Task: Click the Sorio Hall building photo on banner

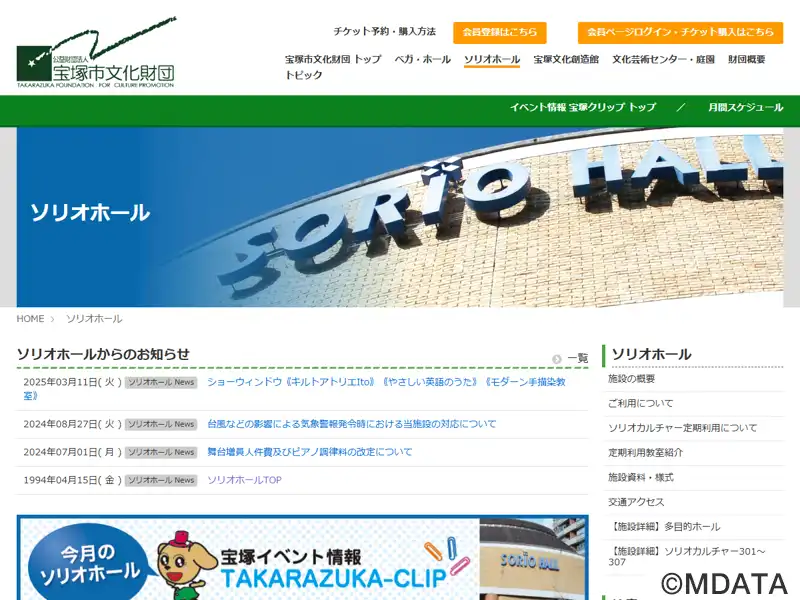Action: [x=533, y=559]
